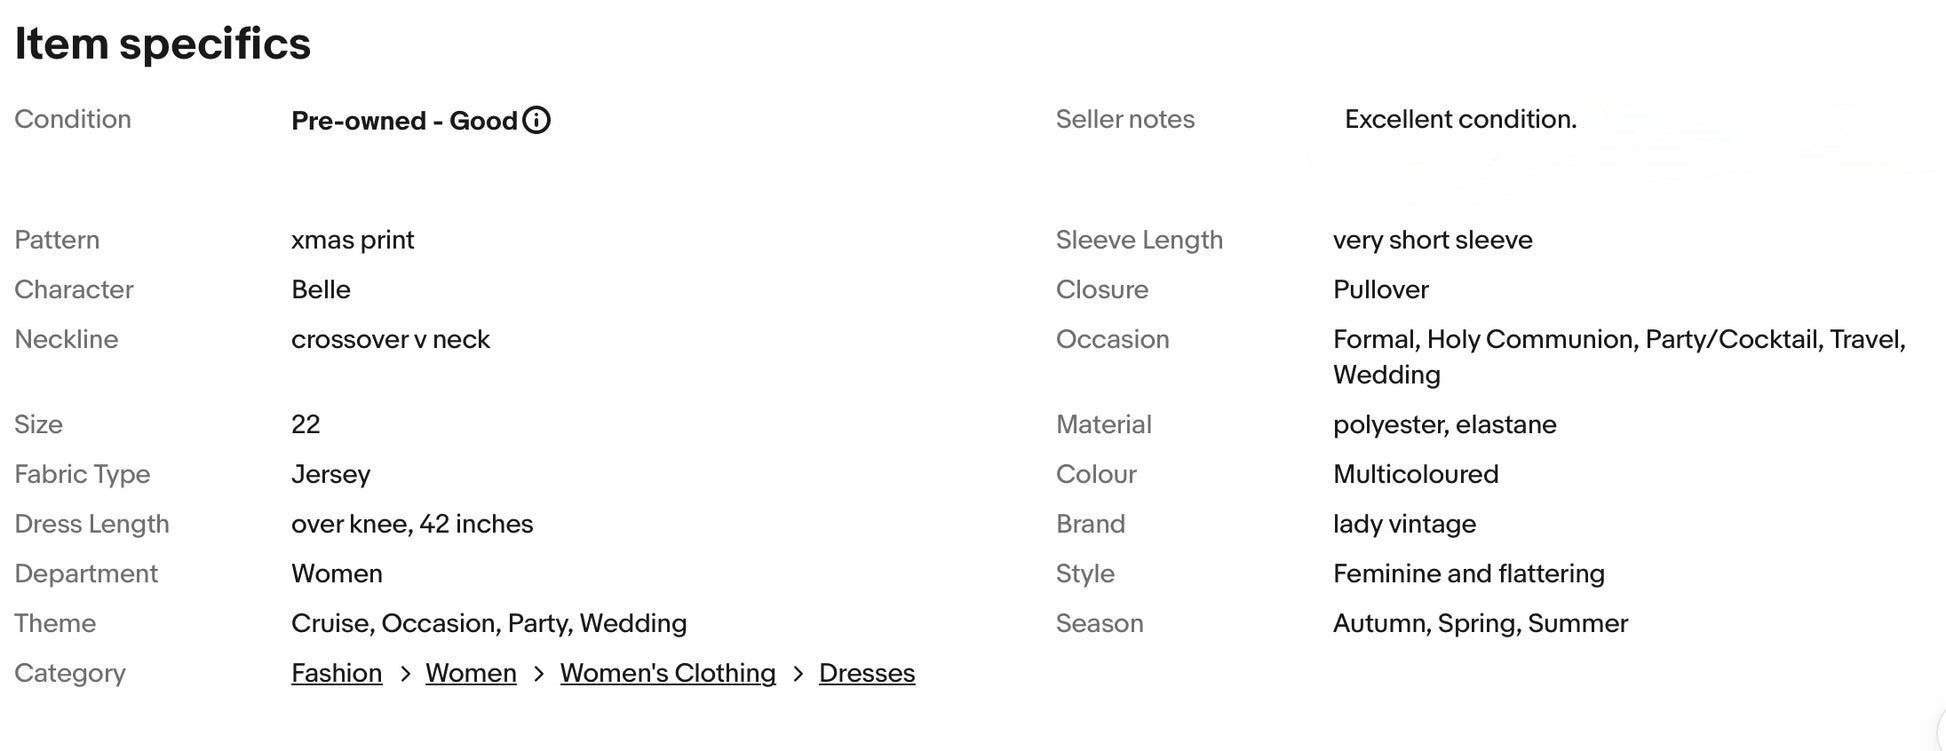Select the Pre-owned - Good condition text
The width and height of the screenshot is (1946, 751).
point(404,121)
